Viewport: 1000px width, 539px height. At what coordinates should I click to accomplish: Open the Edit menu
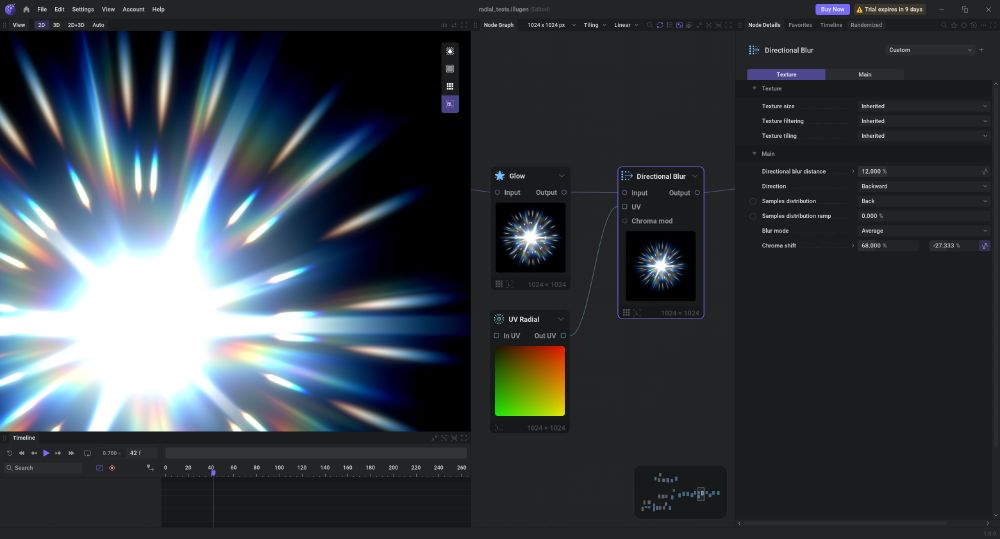(59, 10)
